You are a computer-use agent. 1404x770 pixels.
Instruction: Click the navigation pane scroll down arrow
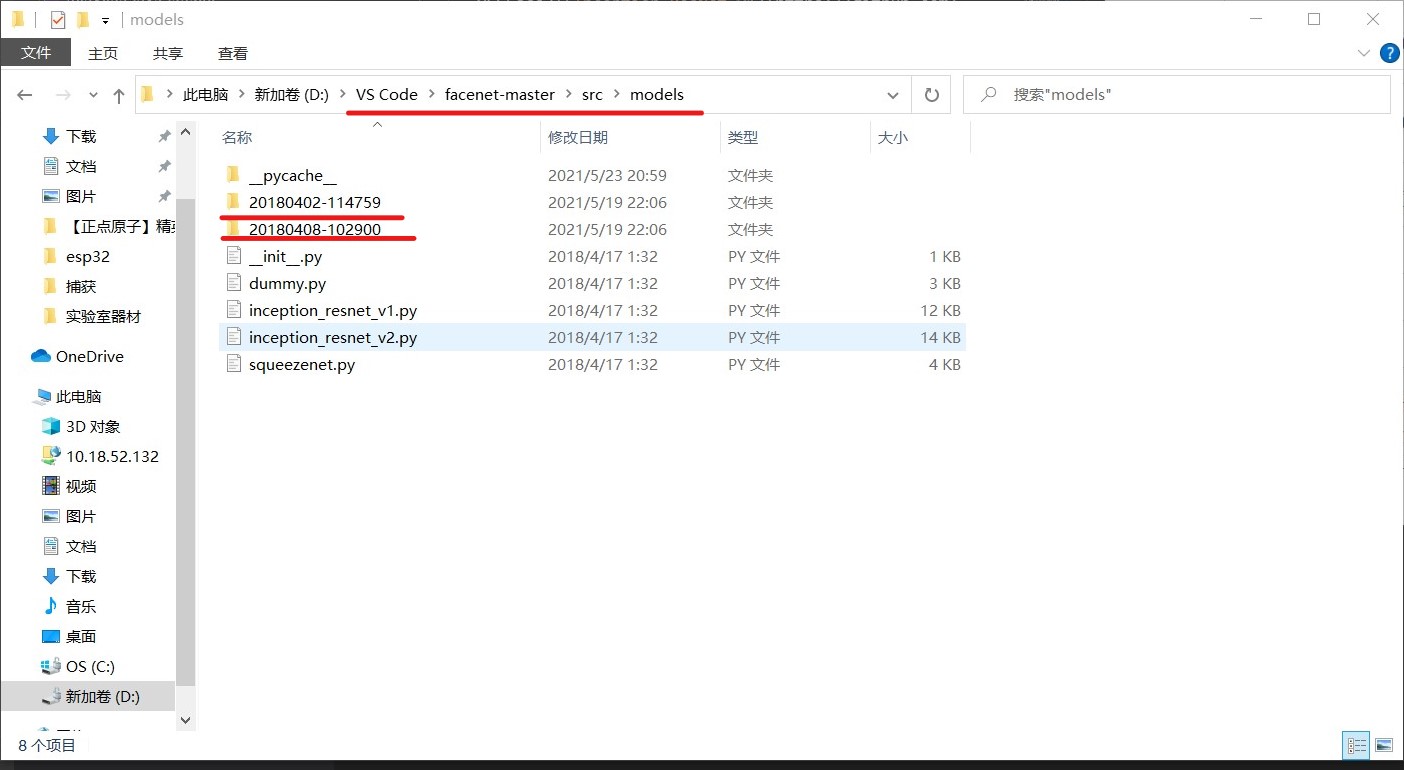pos(185,719)
